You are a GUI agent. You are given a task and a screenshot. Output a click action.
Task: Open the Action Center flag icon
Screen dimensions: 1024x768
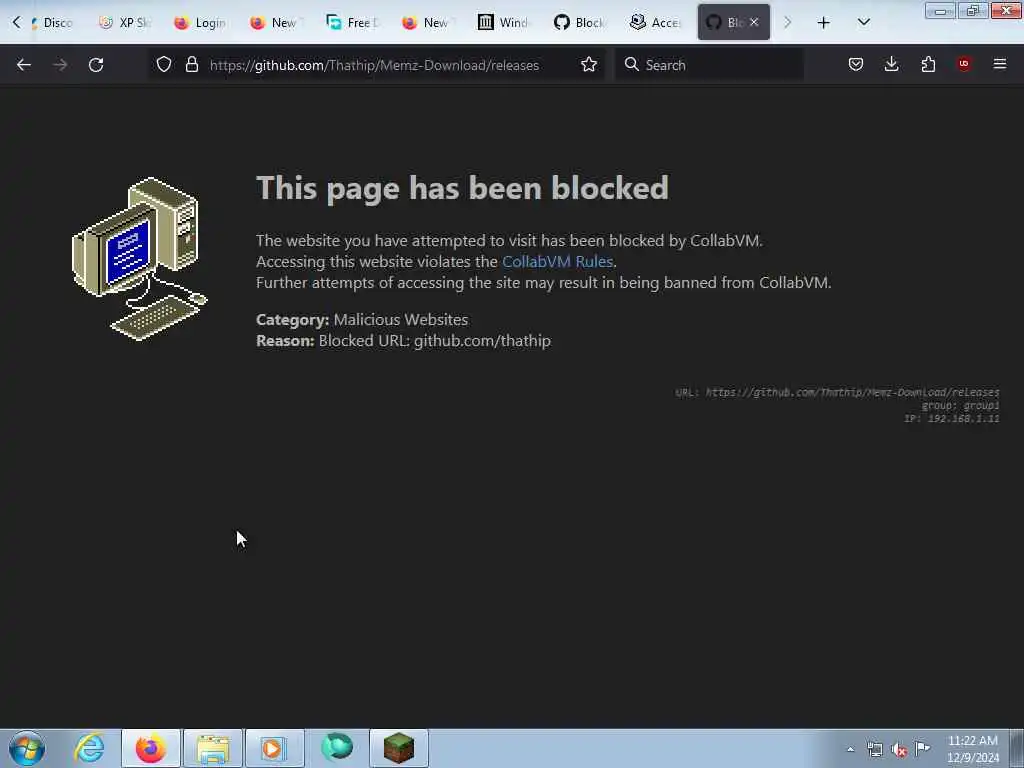923,749
